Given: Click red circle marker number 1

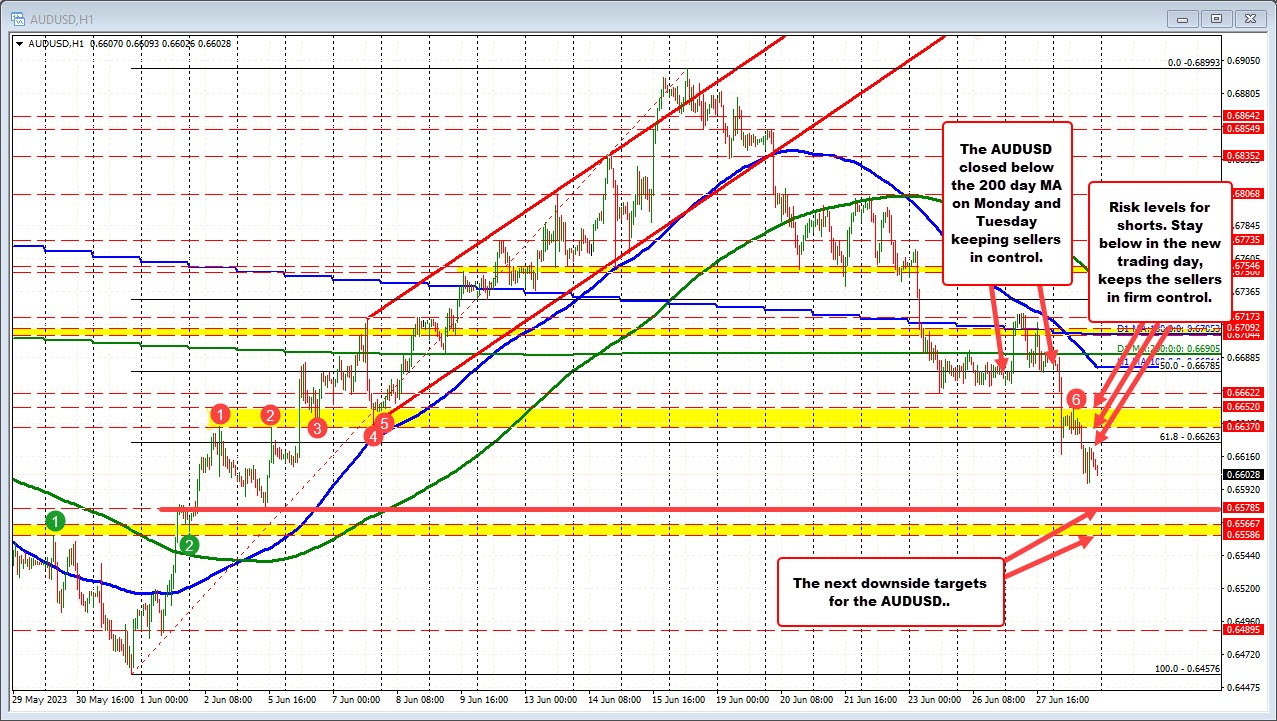Looking at the screenshot, I should [221, 413].
